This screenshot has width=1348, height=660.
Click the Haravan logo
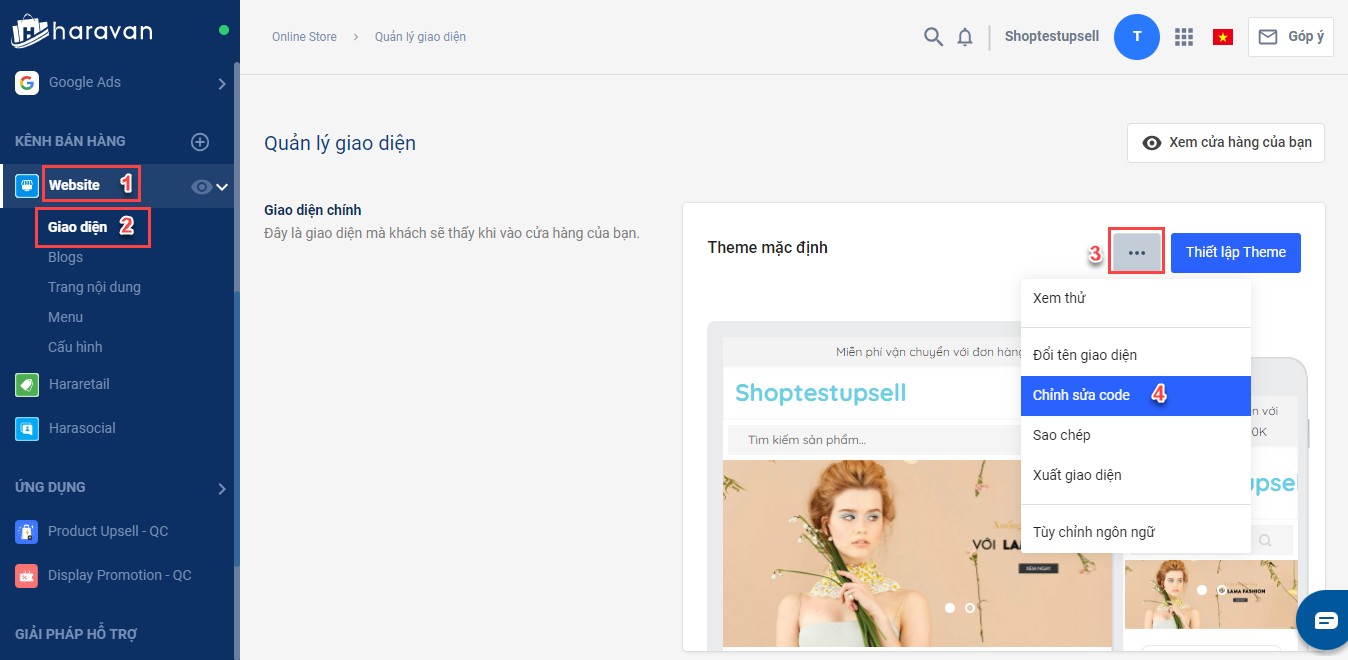tap(82, 30)
